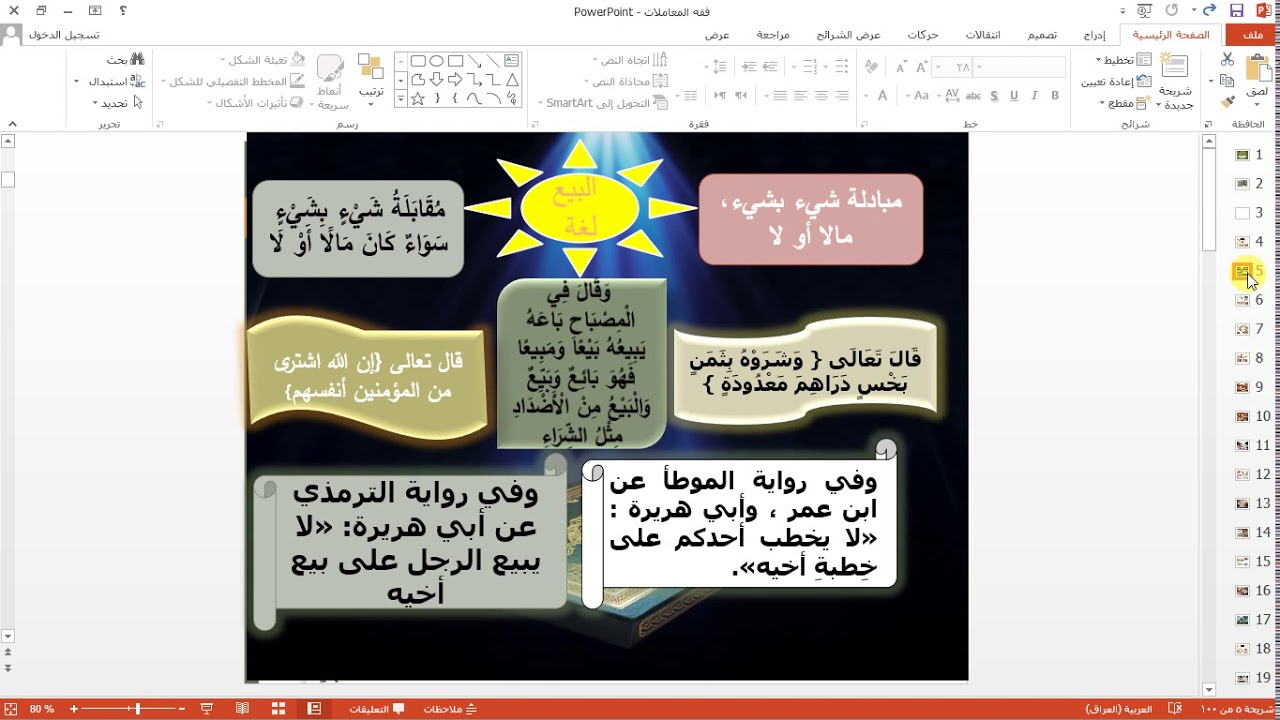This screenshot has width=1280, height=720.
Task: Select the triangle shape in gallery
Action: pos(512,80)
